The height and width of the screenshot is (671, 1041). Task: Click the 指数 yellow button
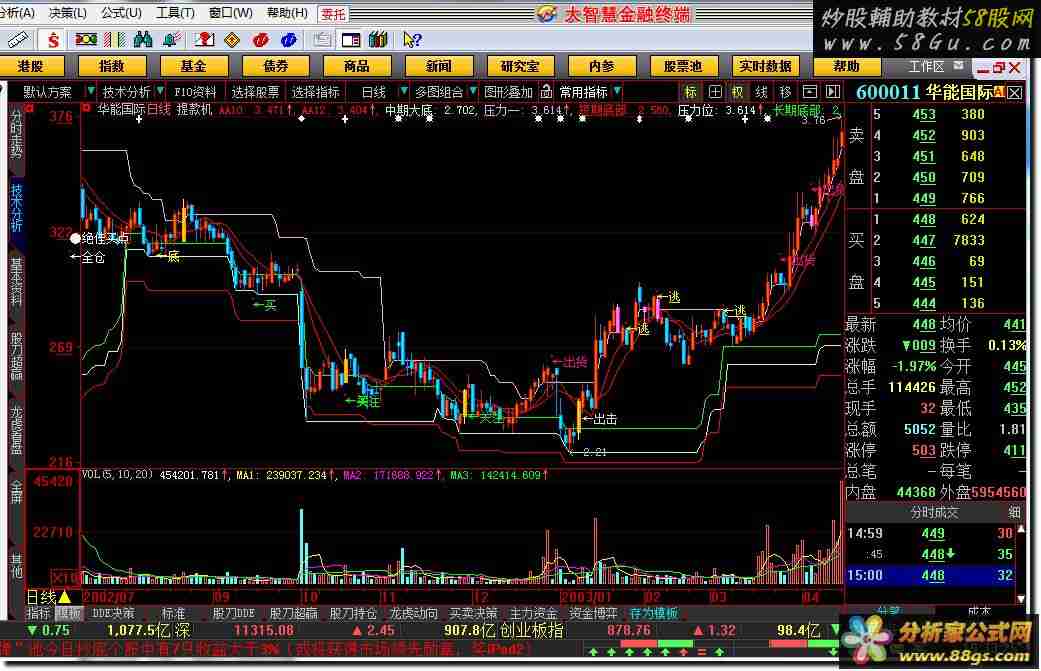coord(112,66)
